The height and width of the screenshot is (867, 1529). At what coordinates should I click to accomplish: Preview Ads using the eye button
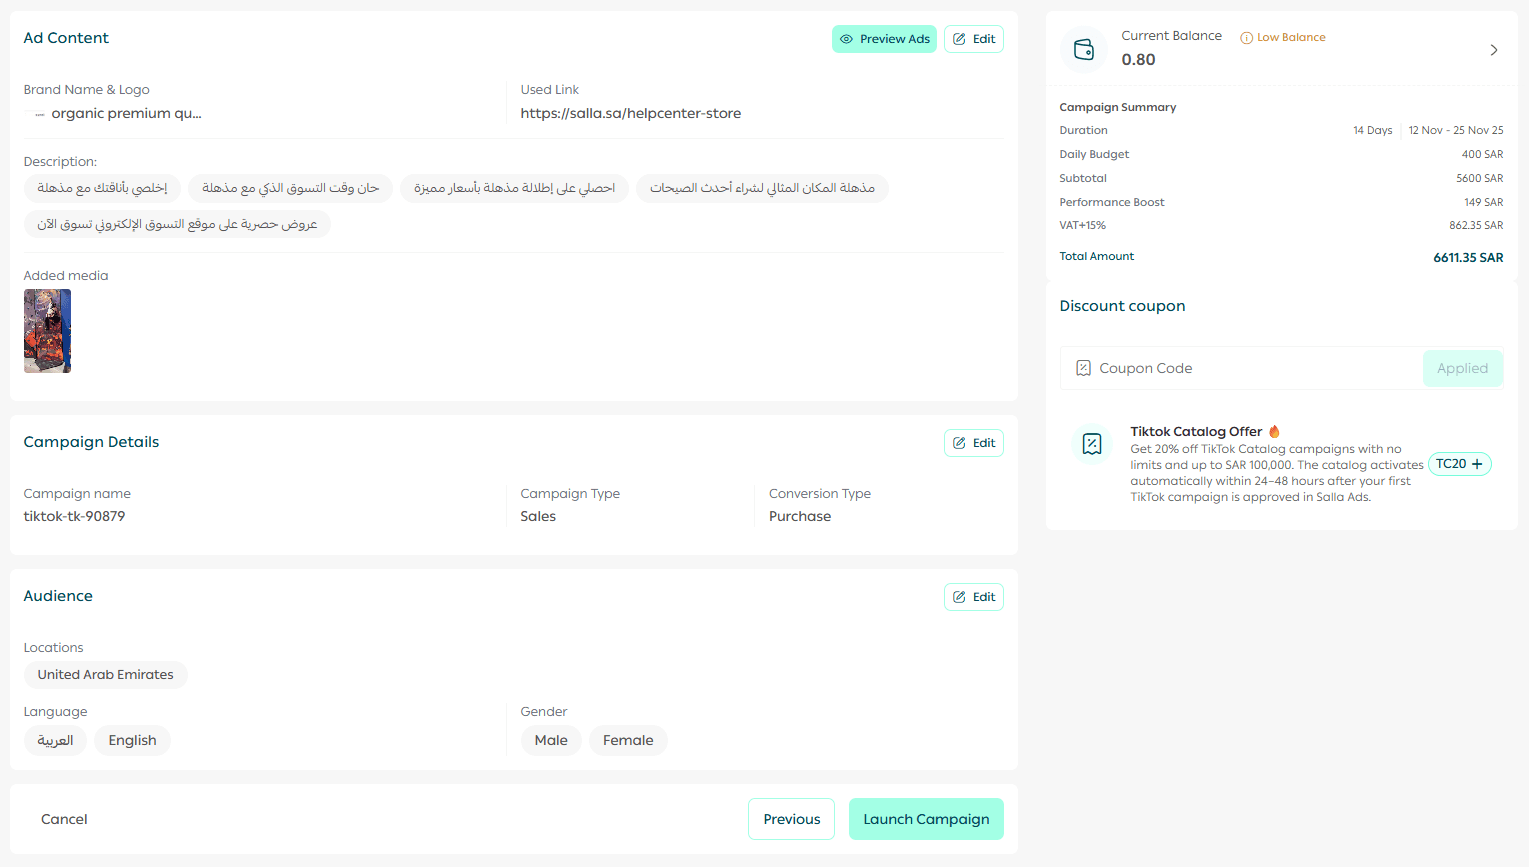tap(884, 39)
